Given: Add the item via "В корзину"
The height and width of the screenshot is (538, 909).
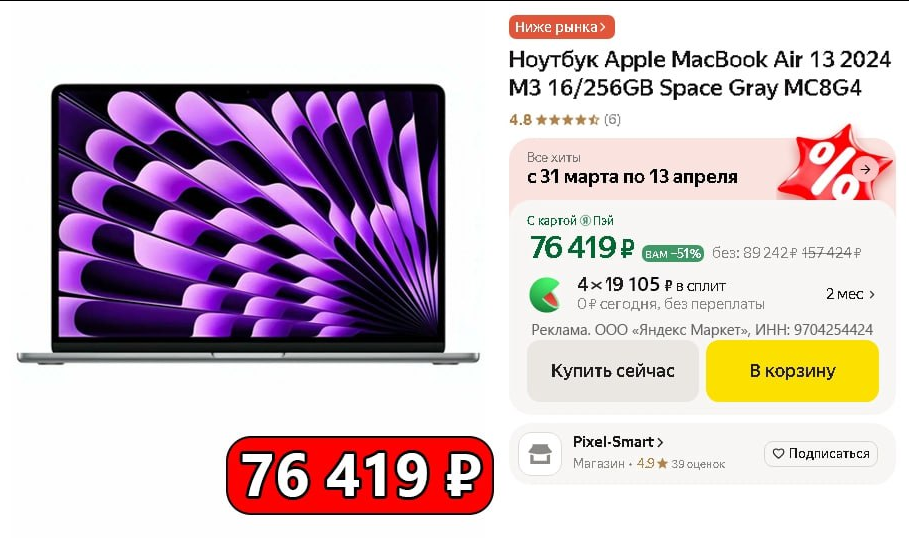Looking at the screenshot, I should coord(792,371).
